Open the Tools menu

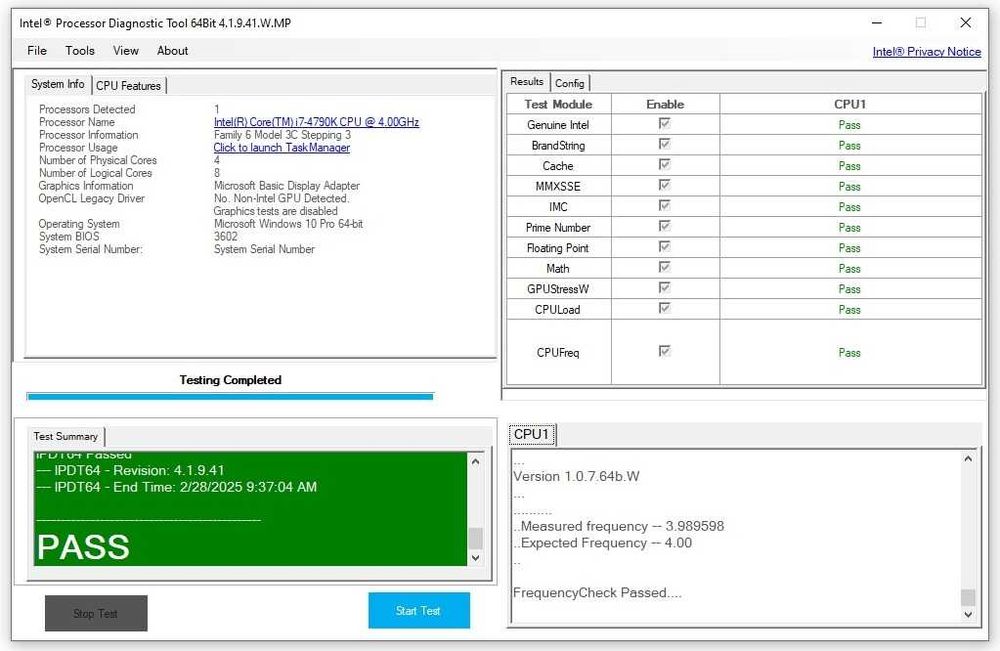80,51
